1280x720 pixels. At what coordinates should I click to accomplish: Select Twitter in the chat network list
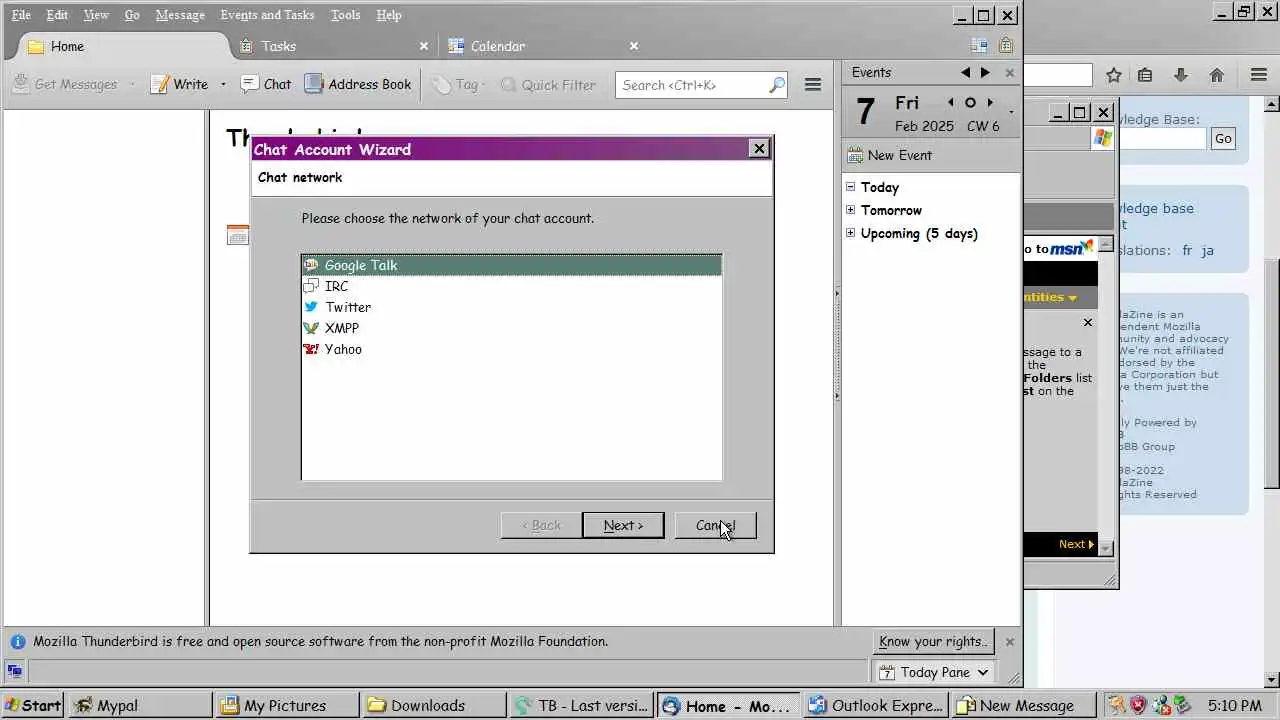511,307
